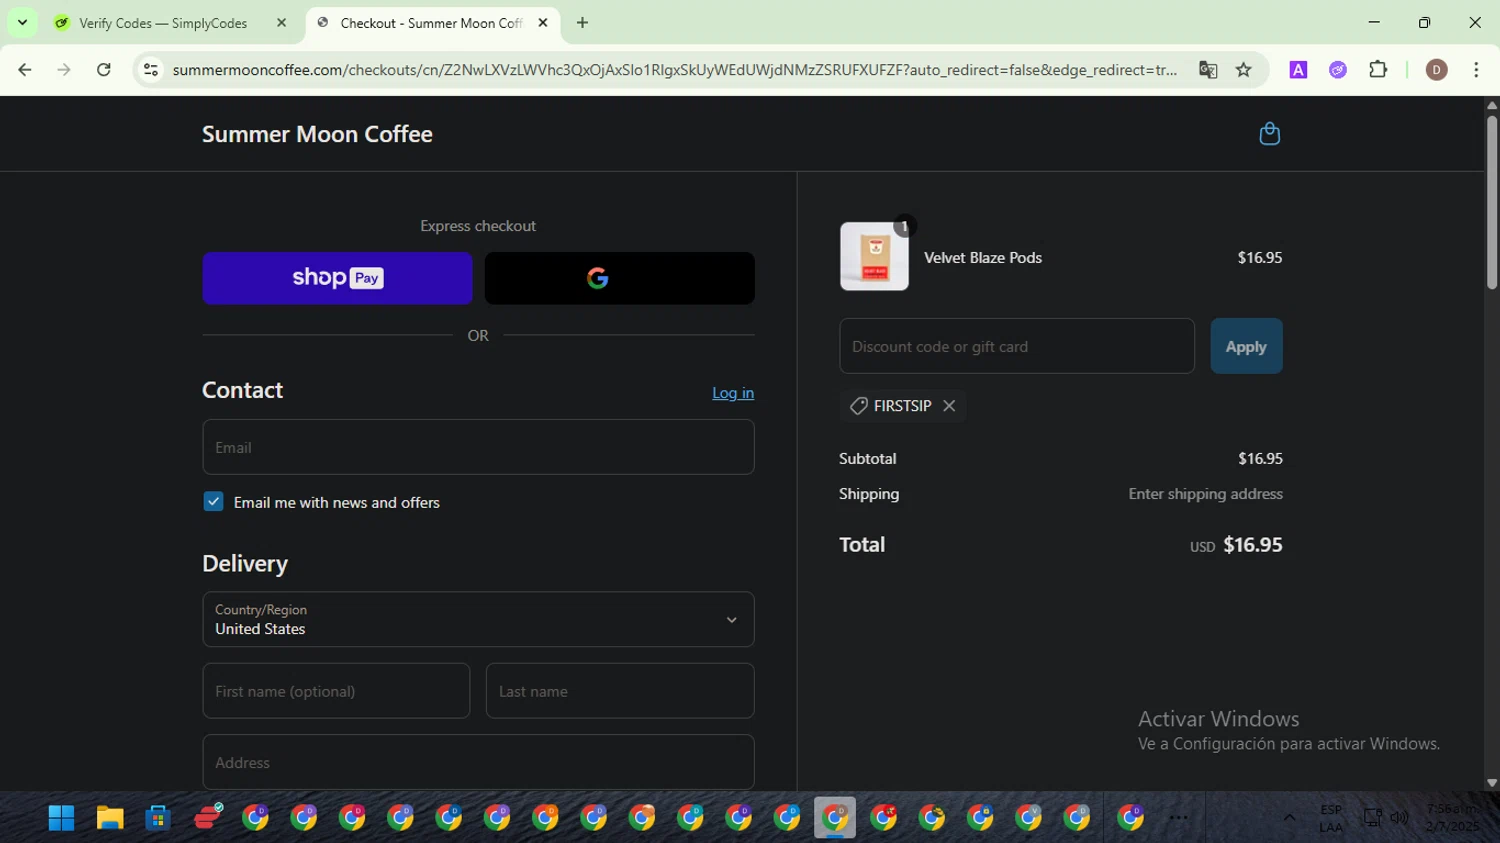The height and width of the screenshot is (843, 1500).
Task: Open the purple A extension icon
Action: pyautogui.click(x=1298, y=70)
